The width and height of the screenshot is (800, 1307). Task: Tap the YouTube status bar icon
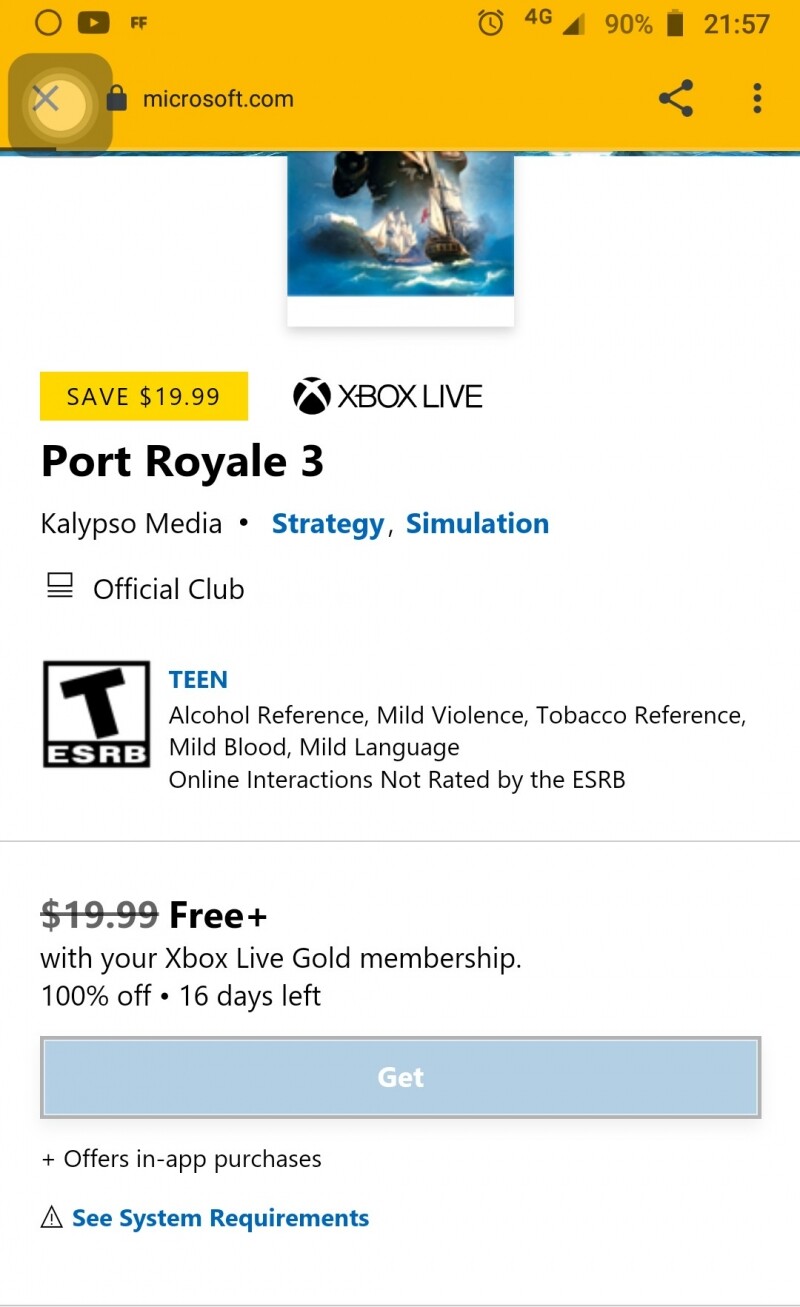(x=93, y=23)
